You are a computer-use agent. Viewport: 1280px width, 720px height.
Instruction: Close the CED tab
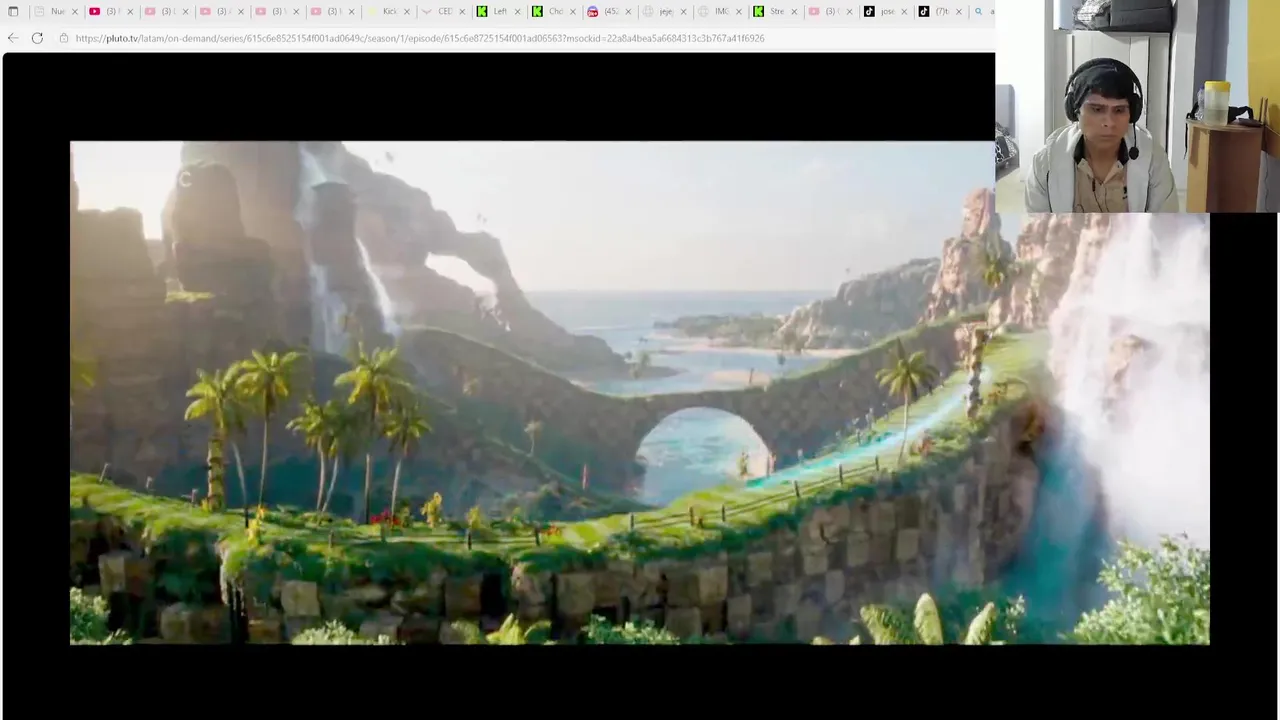point(462,11)
